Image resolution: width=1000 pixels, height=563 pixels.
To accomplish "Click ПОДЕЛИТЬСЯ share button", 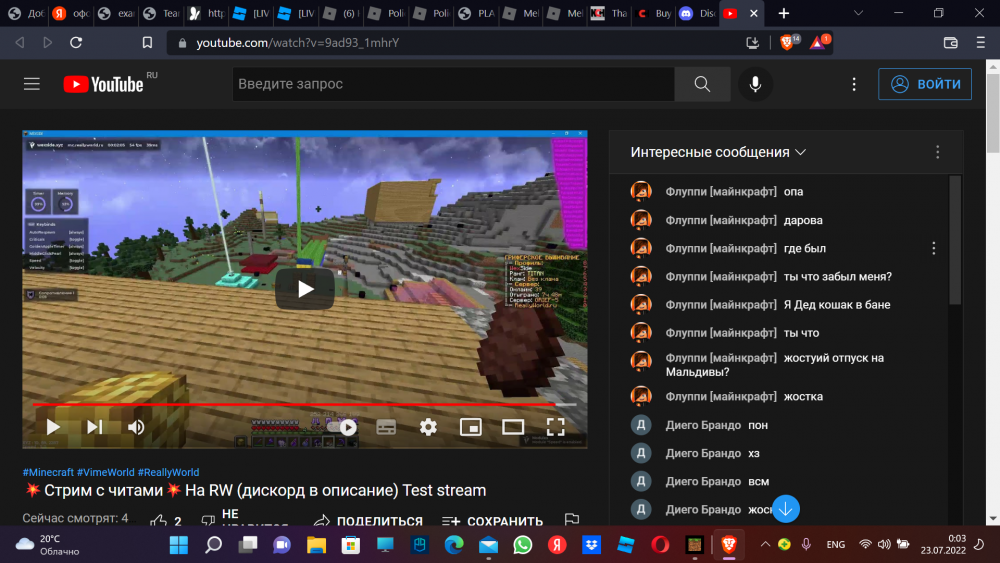I will click(x=368, y=520).
